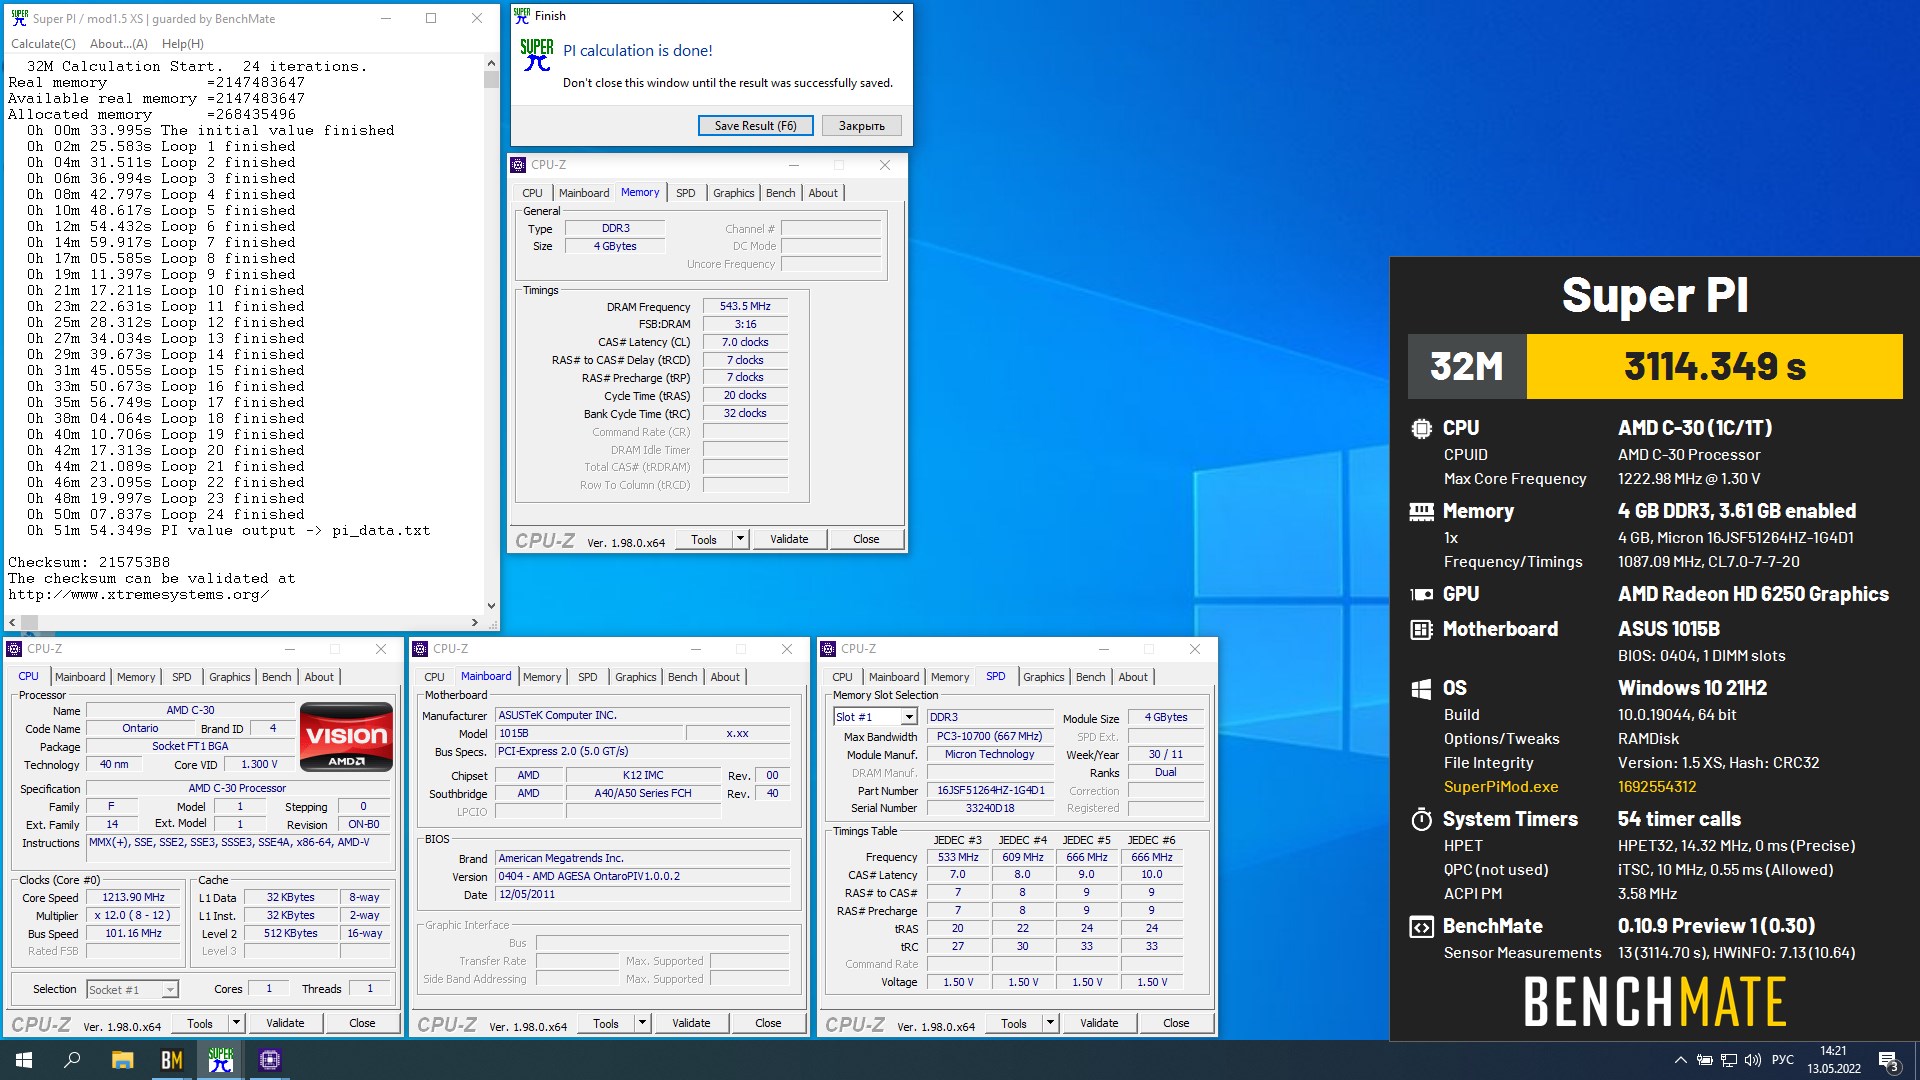Open Bench tab in Memory CPU-Z window

(x=780, y=193)
